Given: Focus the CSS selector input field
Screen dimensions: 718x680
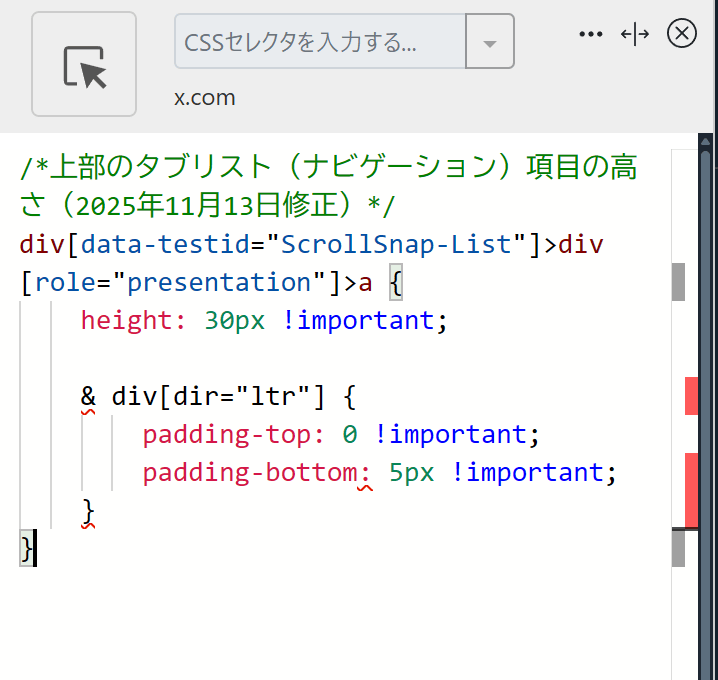Looking at the screenshot, I should [x=320, y=42].
